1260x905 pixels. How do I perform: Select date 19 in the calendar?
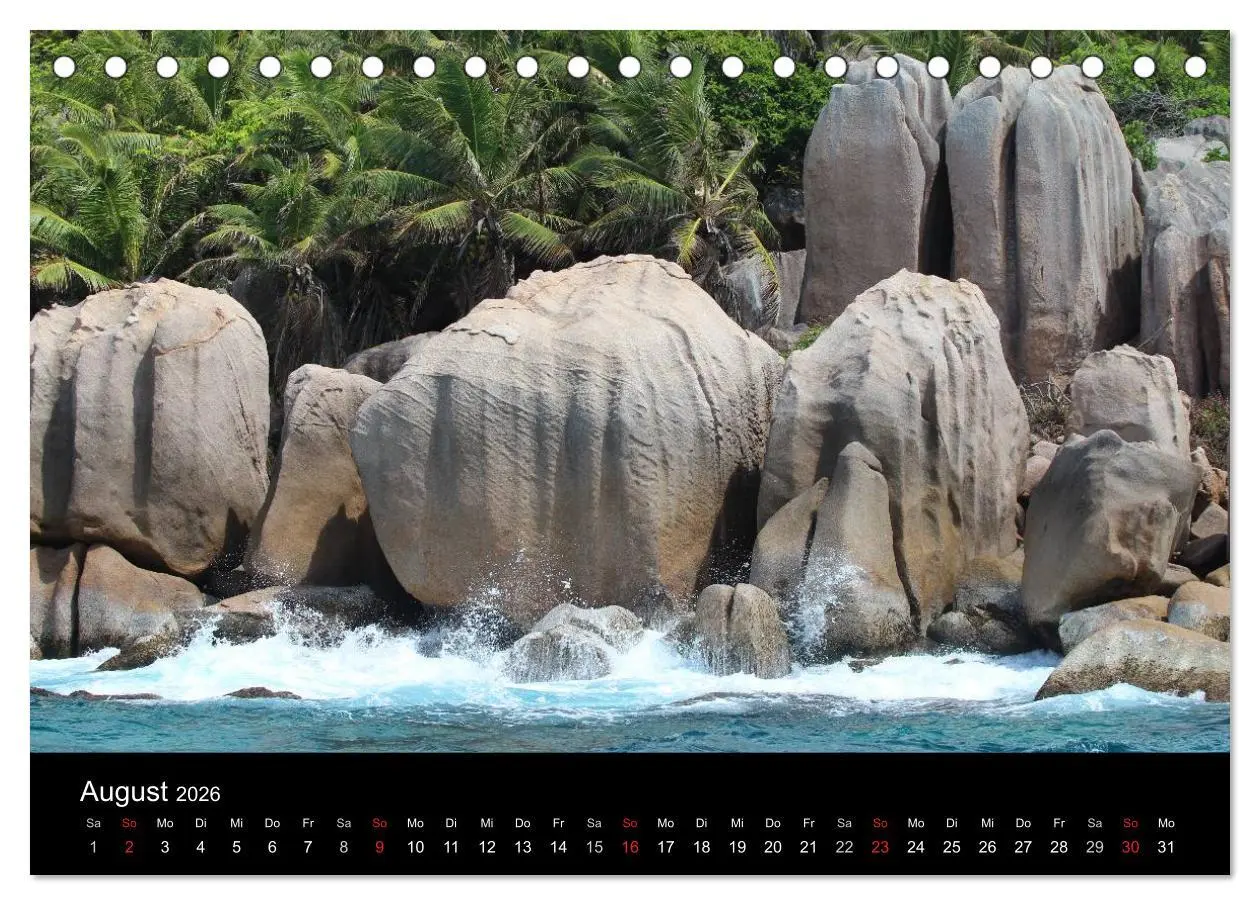pos(737,847)
